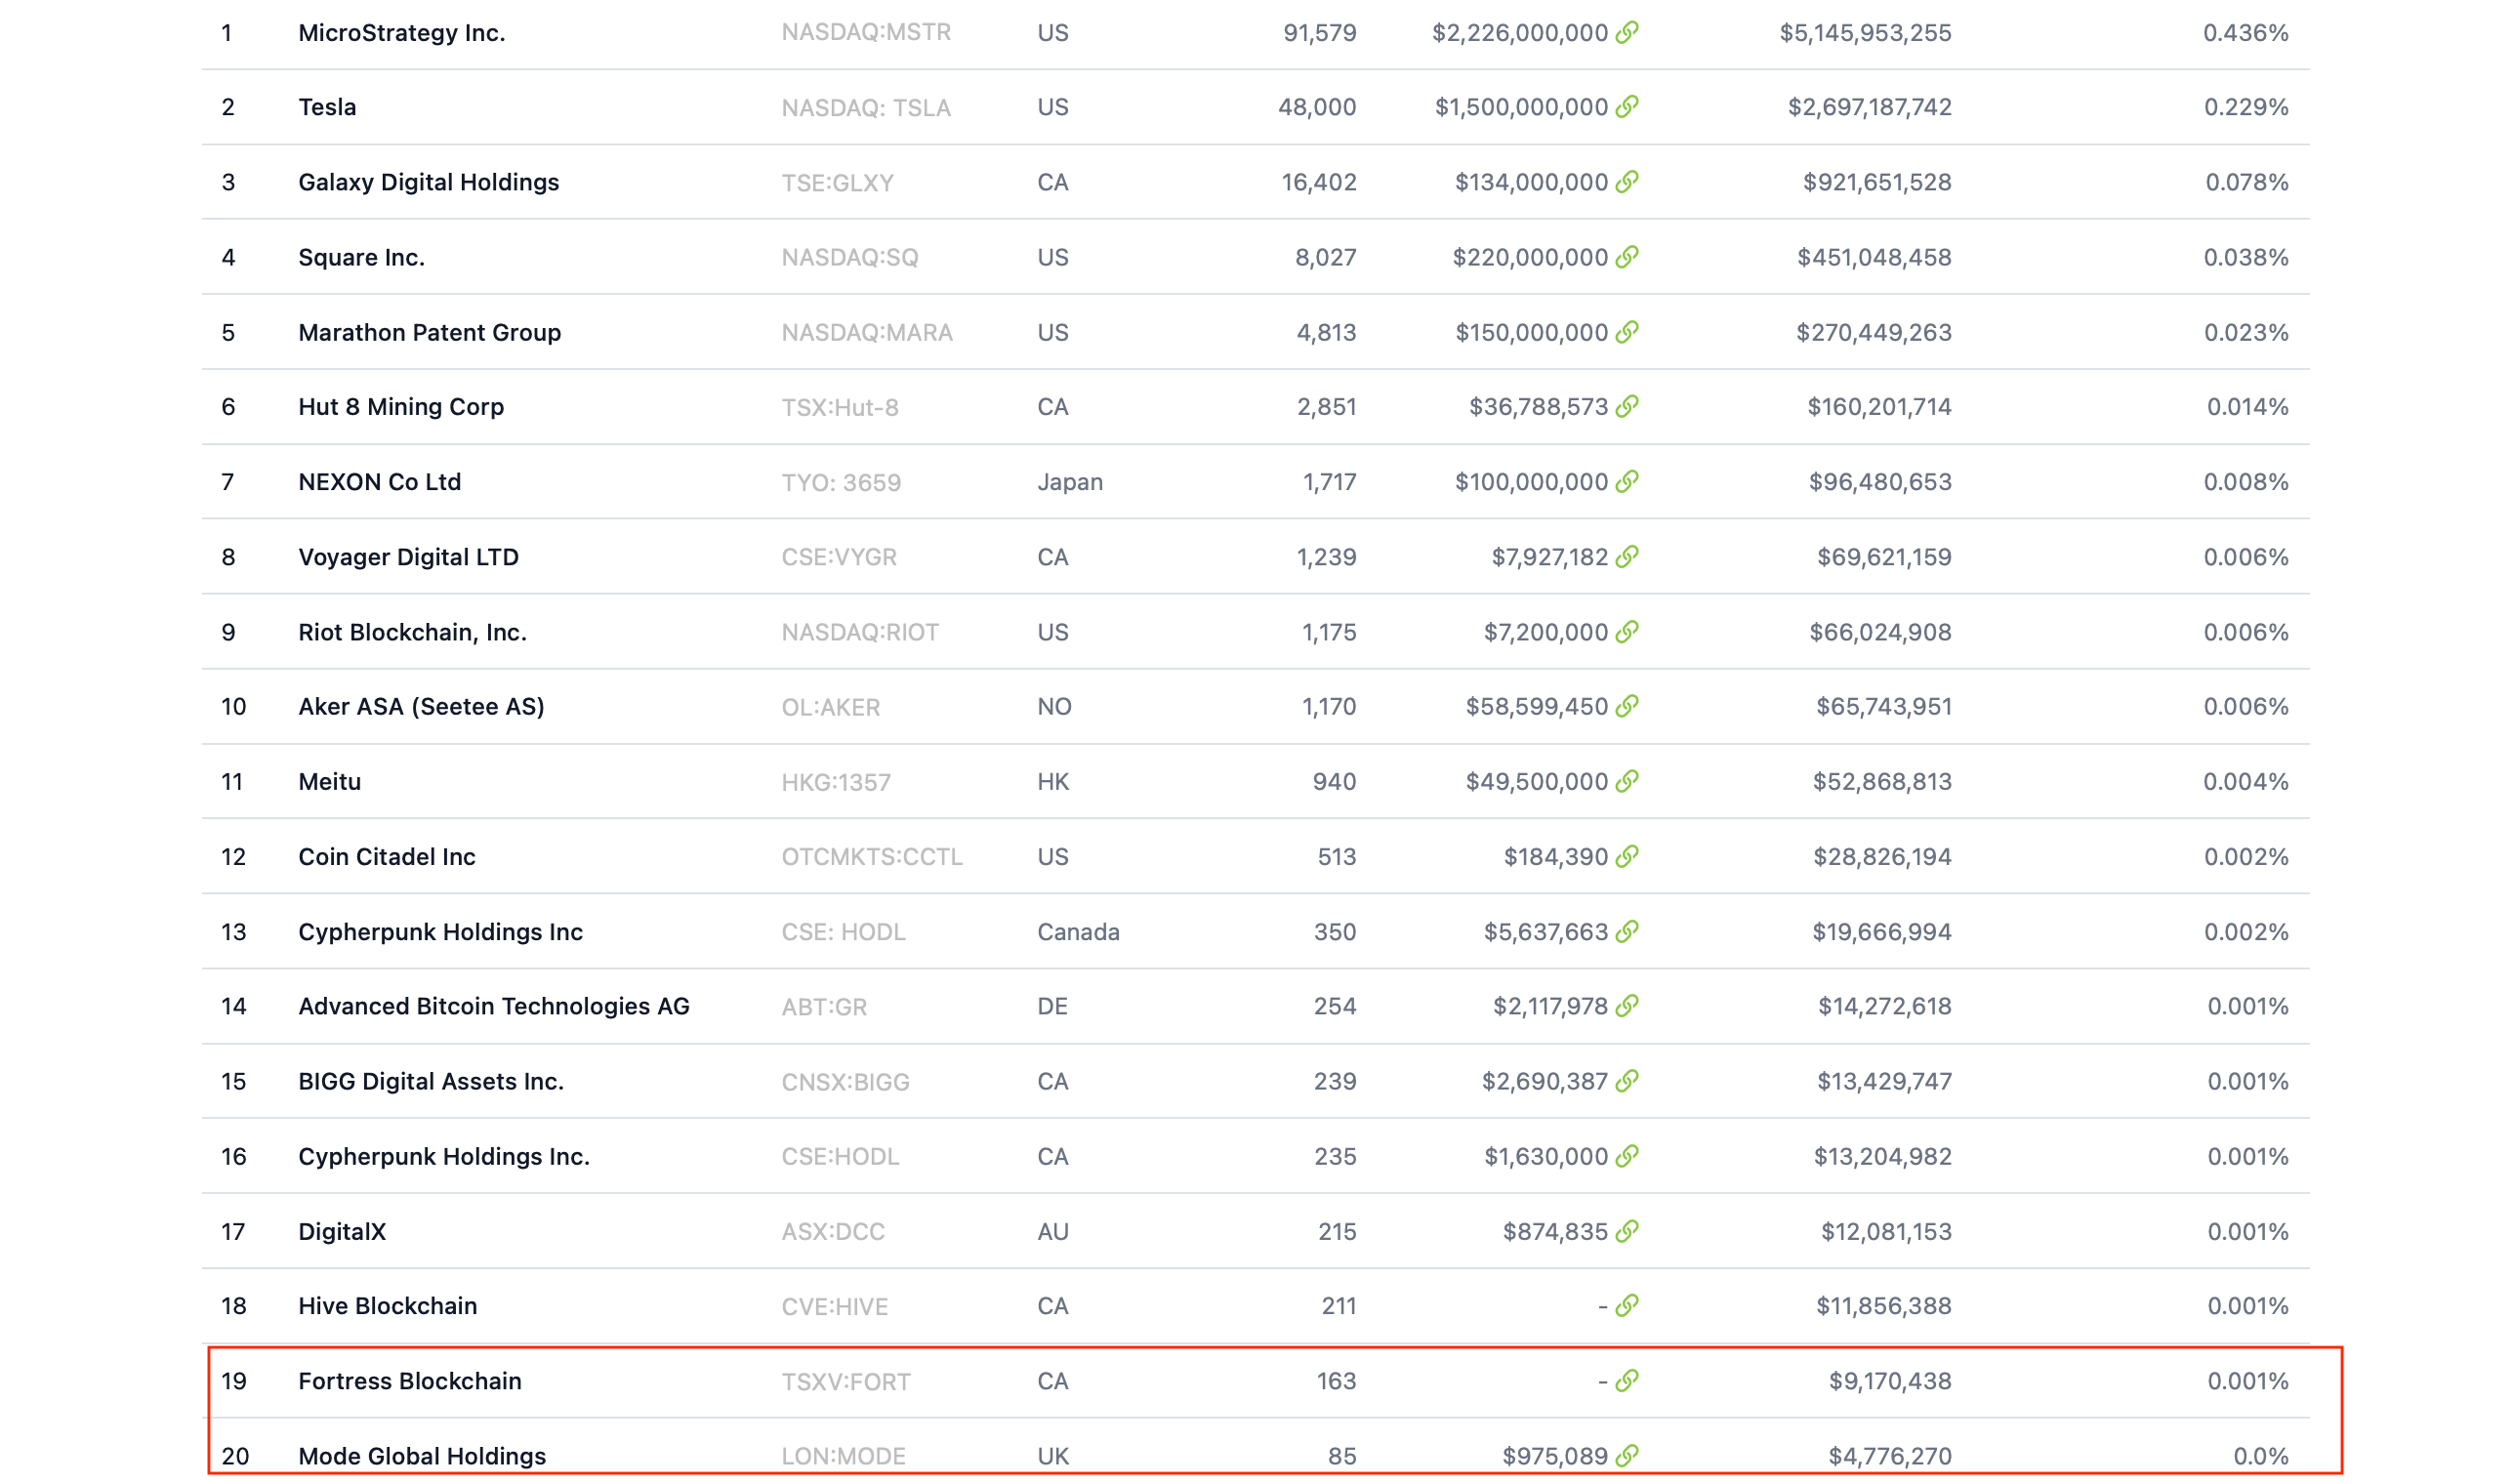This screenshot has width=2513, height=1484.
Task: Click Hut 8 Mining Corp name
Action: coord(401,407)
